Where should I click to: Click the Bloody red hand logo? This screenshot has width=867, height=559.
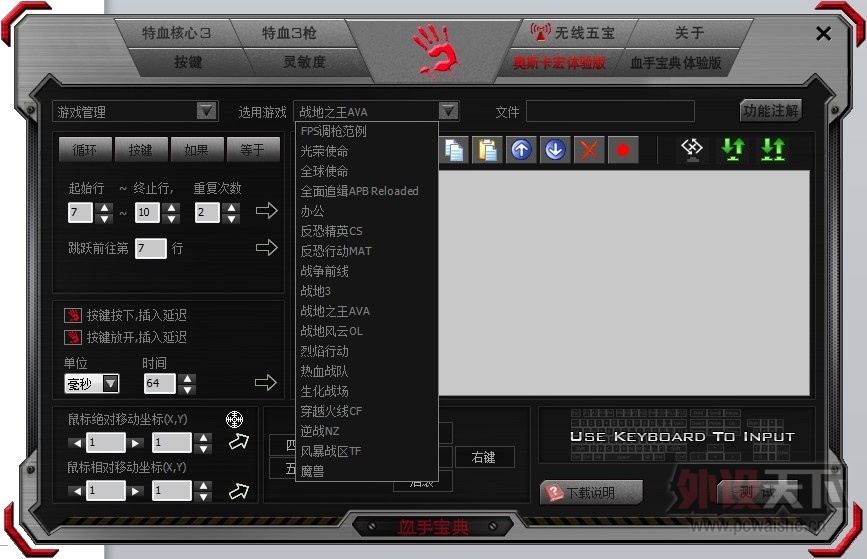point(437,51)
